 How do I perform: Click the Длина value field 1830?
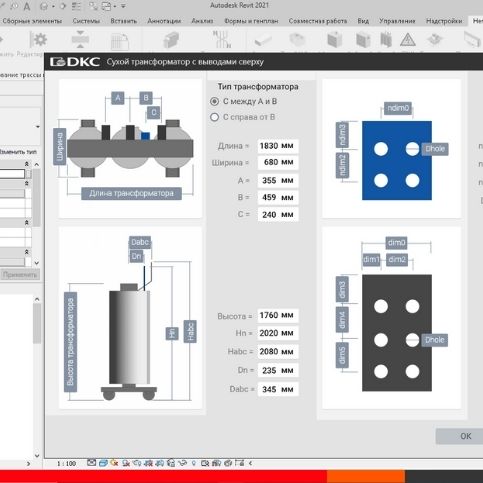[278, 146]
